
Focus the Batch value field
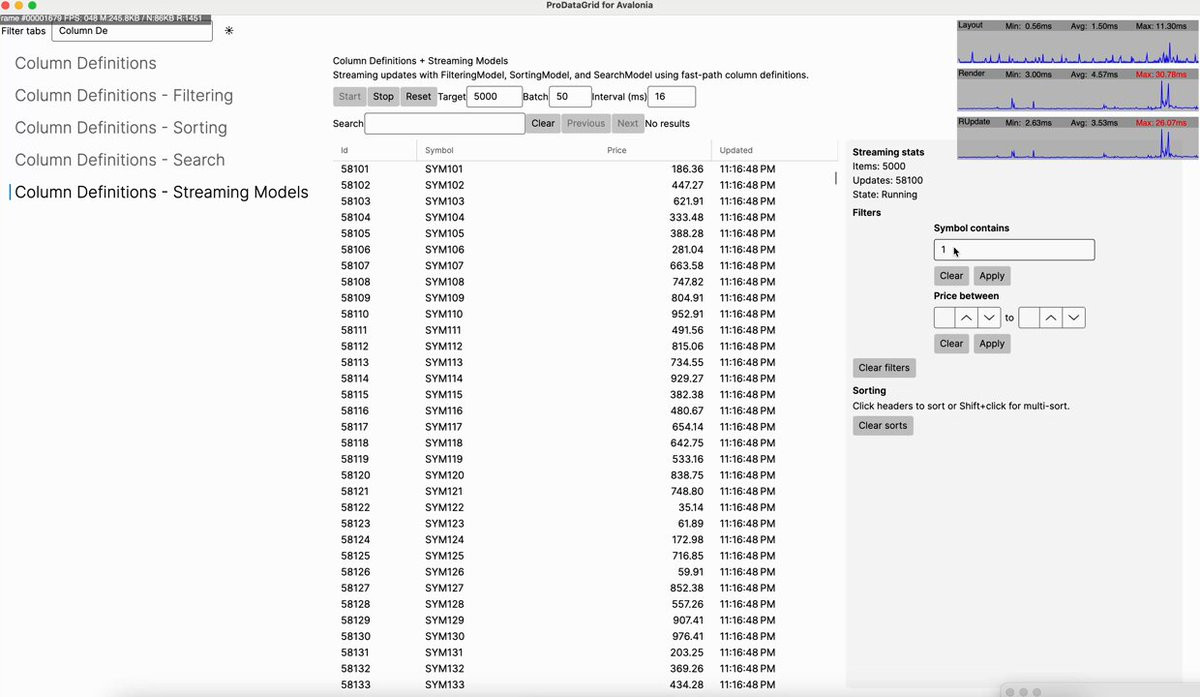point(570,97)
